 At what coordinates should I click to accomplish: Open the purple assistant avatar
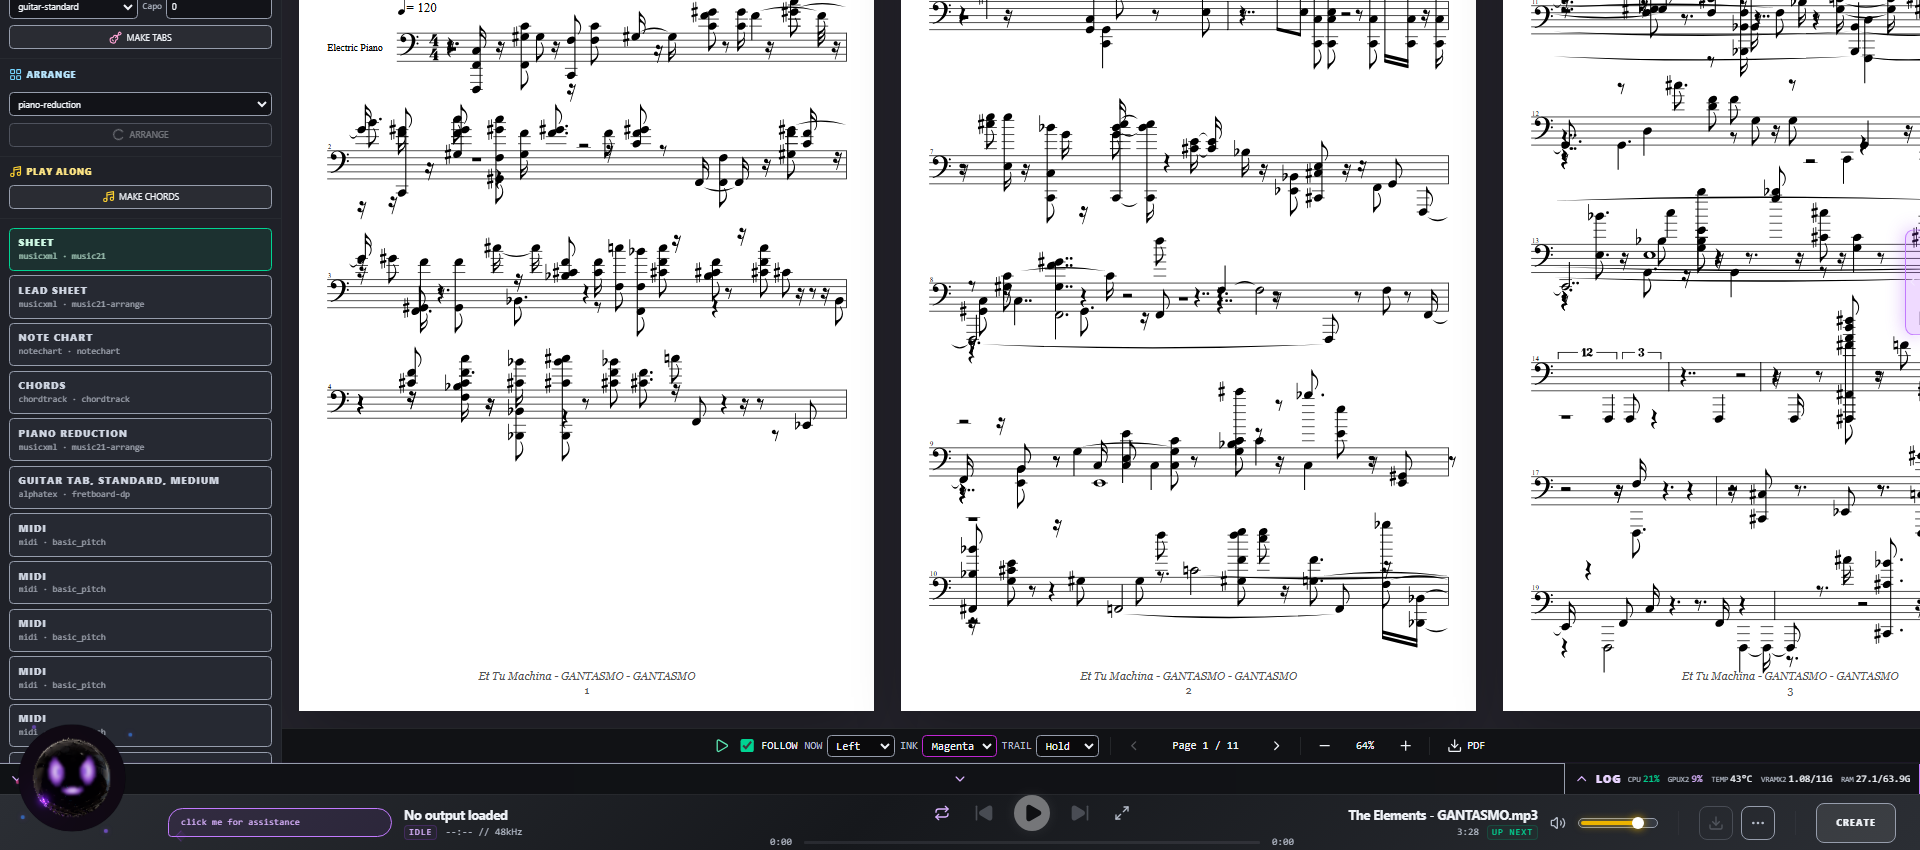(x=72, y=777)
